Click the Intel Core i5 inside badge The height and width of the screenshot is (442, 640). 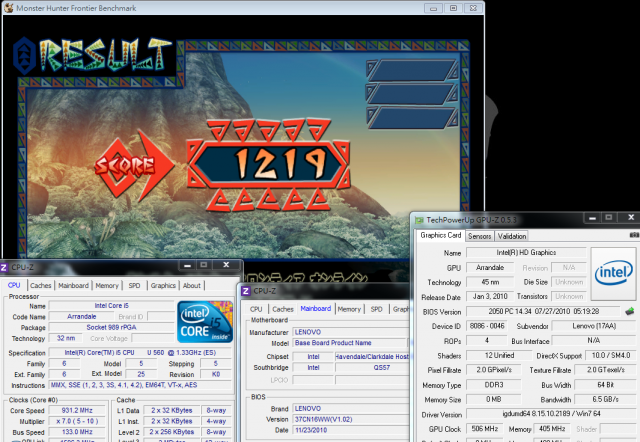205,322
